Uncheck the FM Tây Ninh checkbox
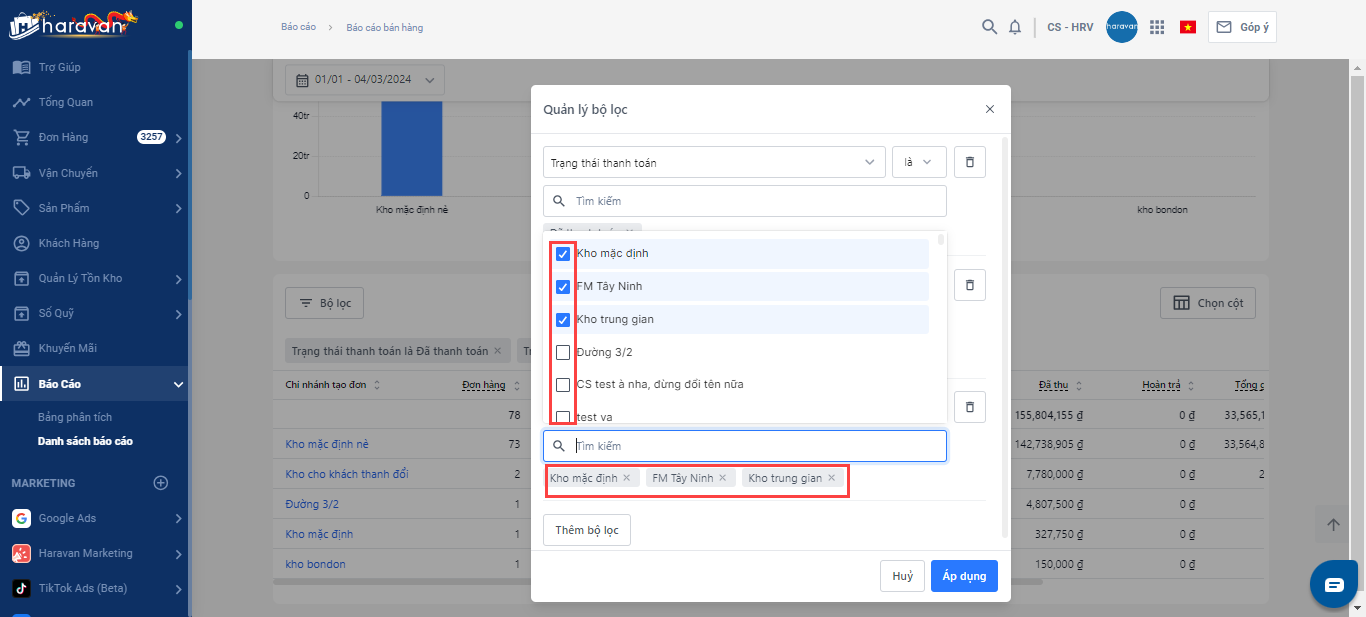The width and height of the screenshot is (1366, 617). pos(563,287)
